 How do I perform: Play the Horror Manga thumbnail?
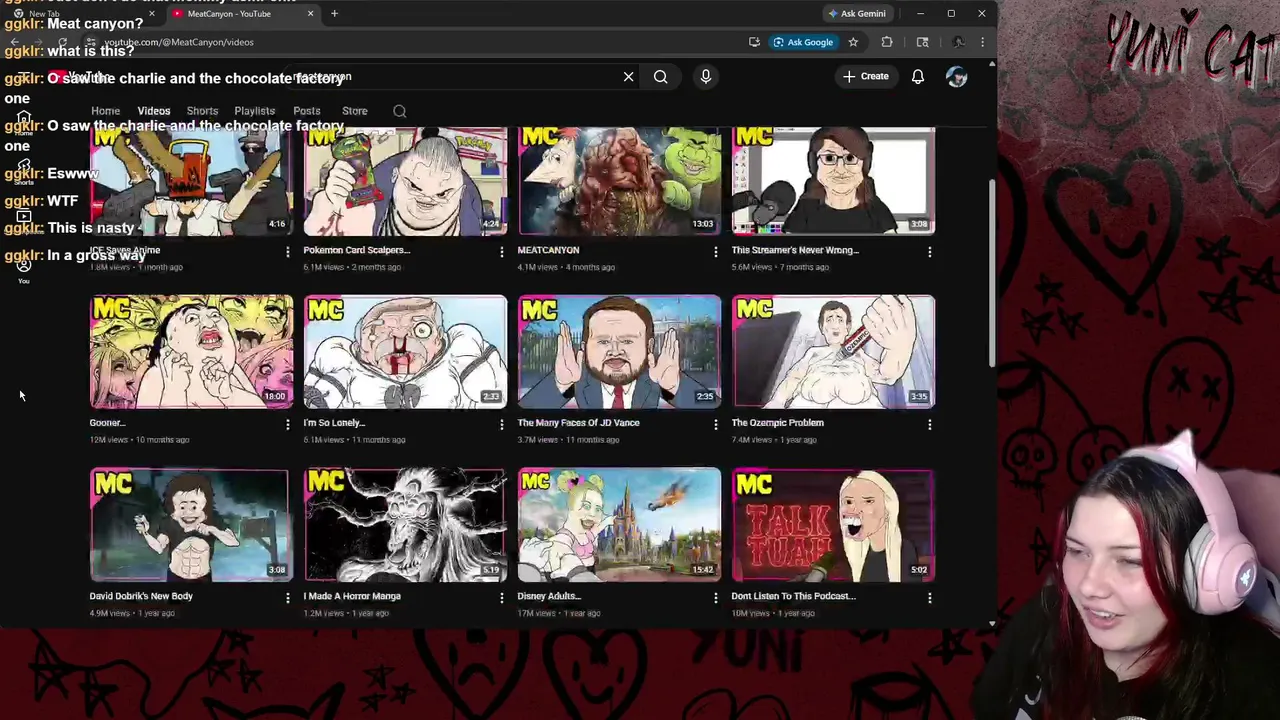point(405,525)
